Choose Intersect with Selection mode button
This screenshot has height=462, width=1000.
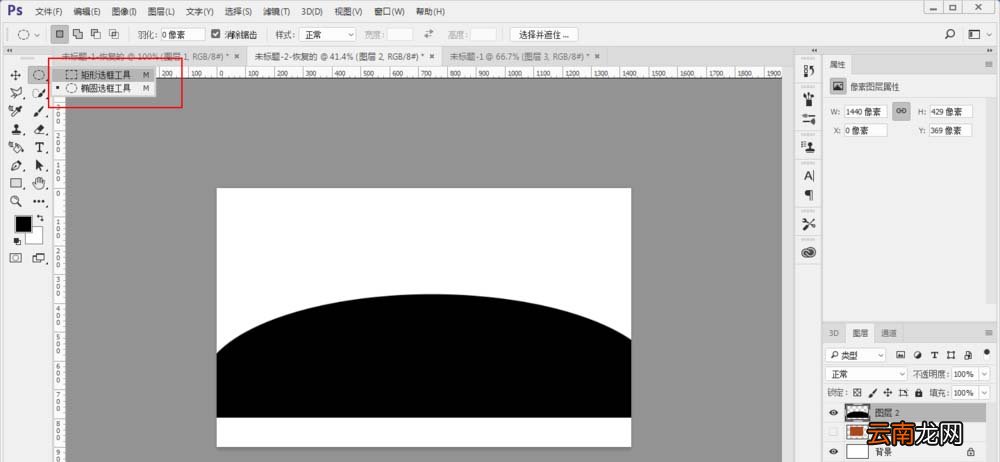point(114,34)
